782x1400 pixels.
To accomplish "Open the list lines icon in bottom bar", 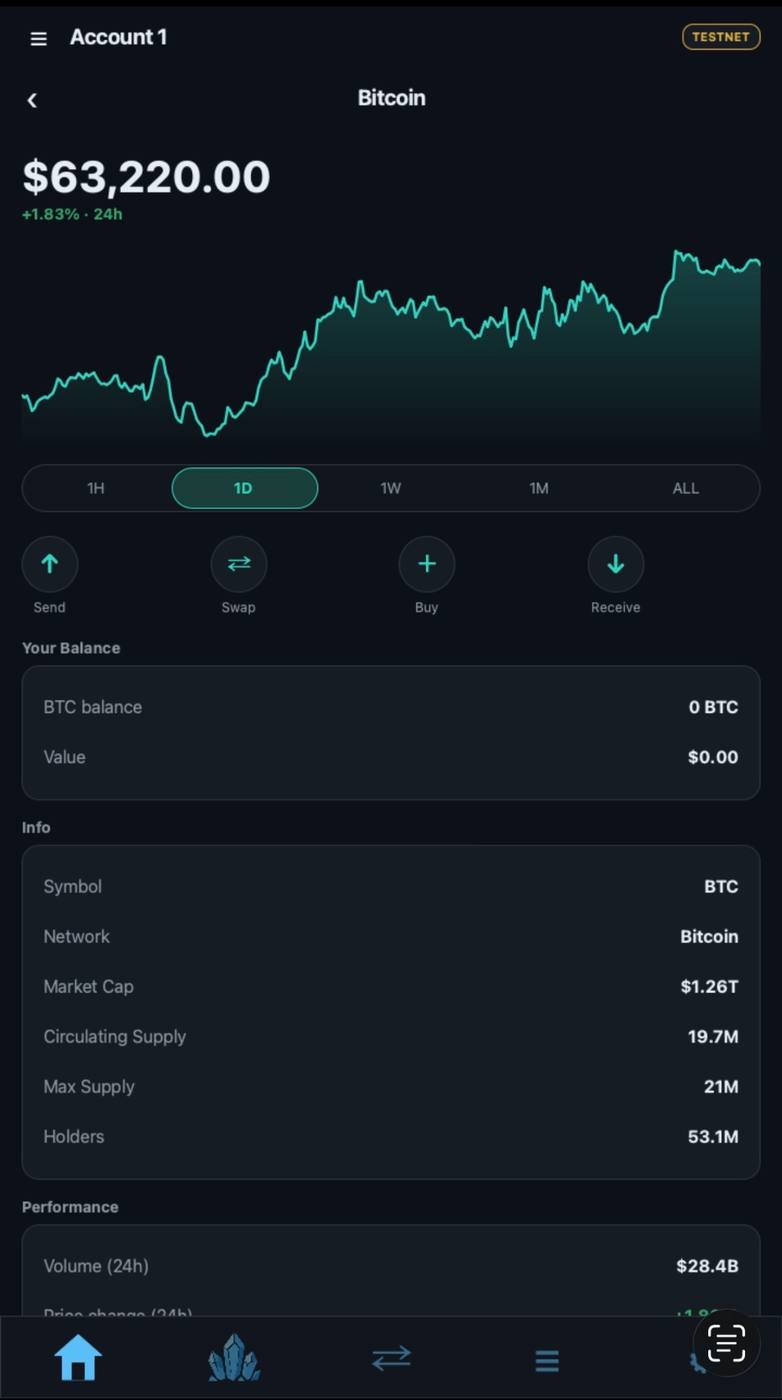I will coord(546,1360).
